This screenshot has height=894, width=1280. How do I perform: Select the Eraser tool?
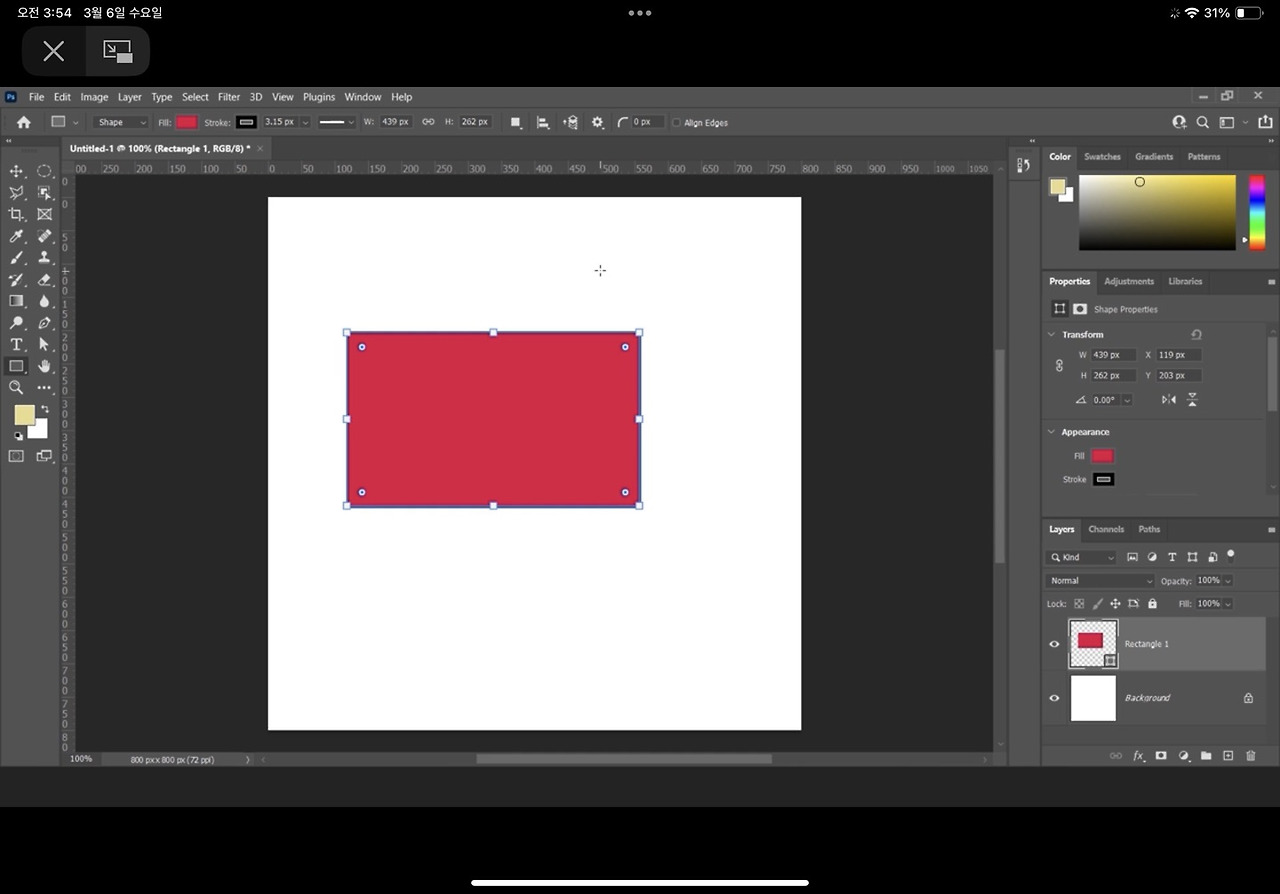(44, 280)
